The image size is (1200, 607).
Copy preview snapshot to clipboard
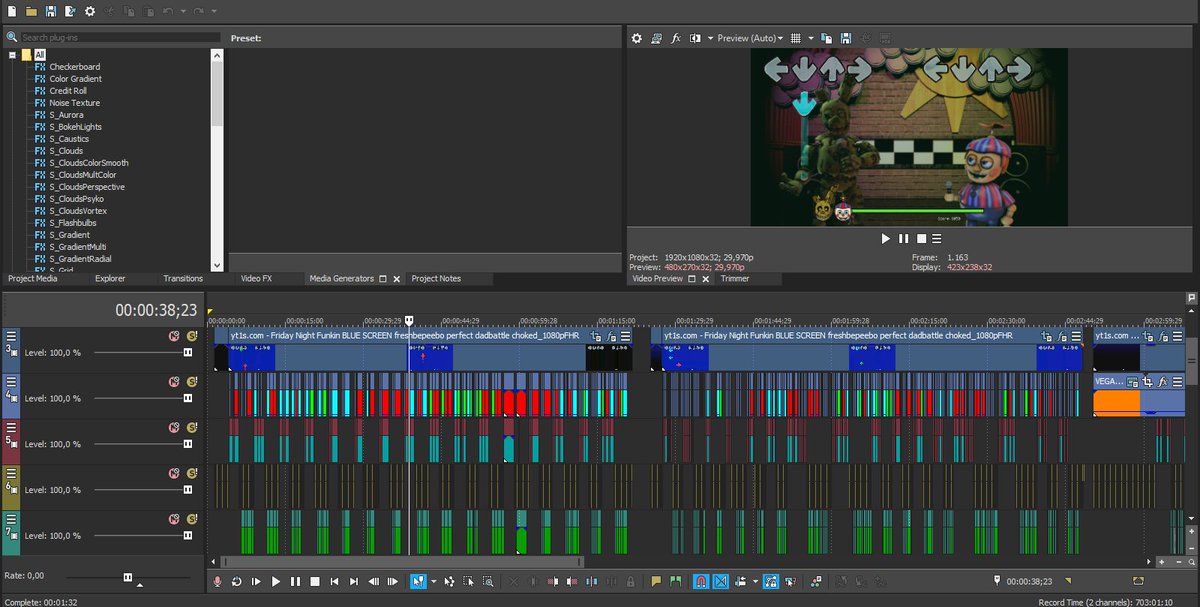click(x=828, y=38)
